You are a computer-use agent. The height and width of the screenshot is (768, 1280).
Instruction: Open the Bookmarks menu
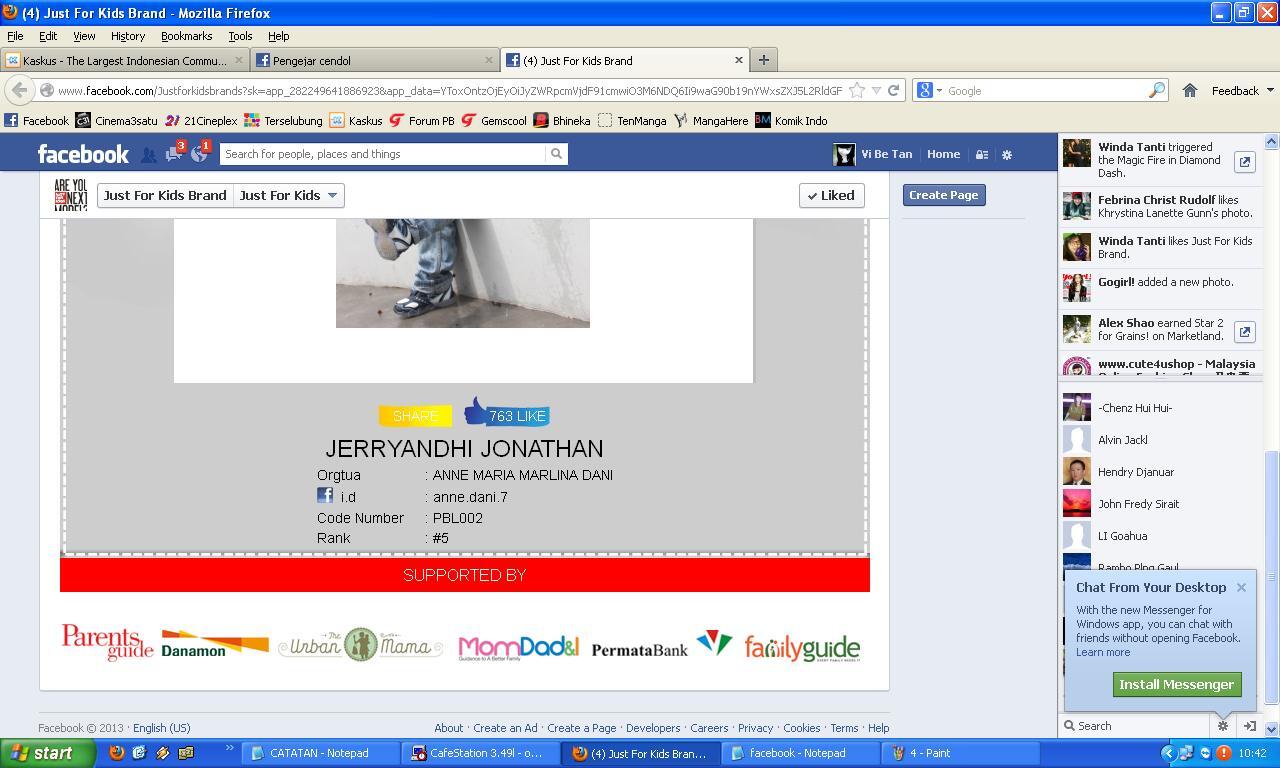(186, 36)
